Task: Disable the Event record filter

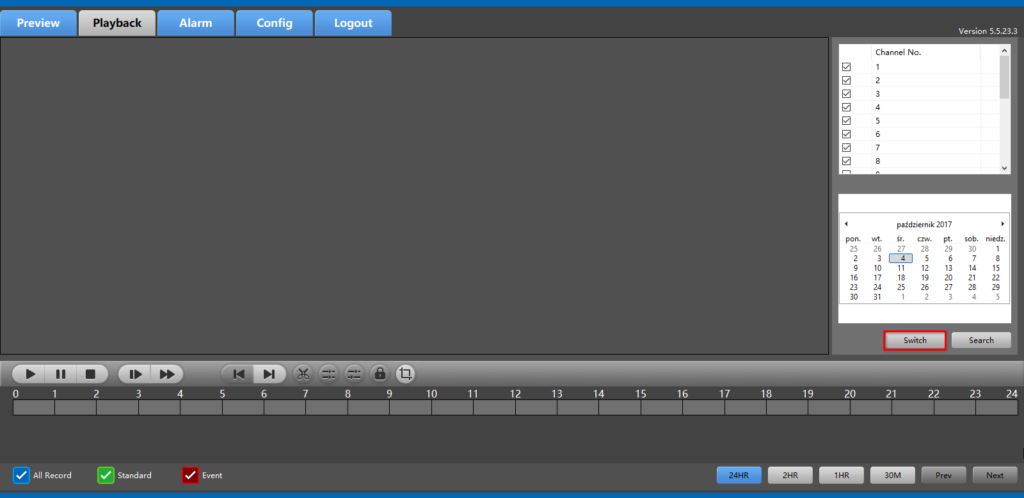Action: [190, 475]
